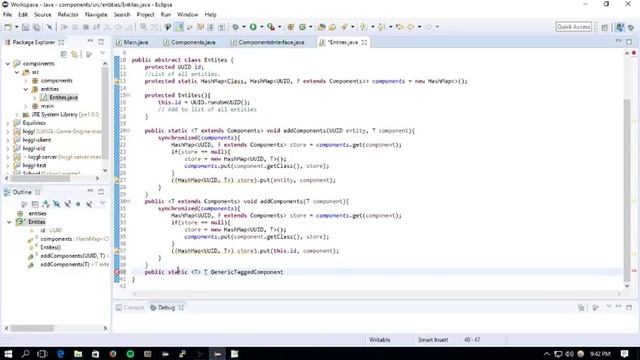Select components field in Outline

[56, 239]
